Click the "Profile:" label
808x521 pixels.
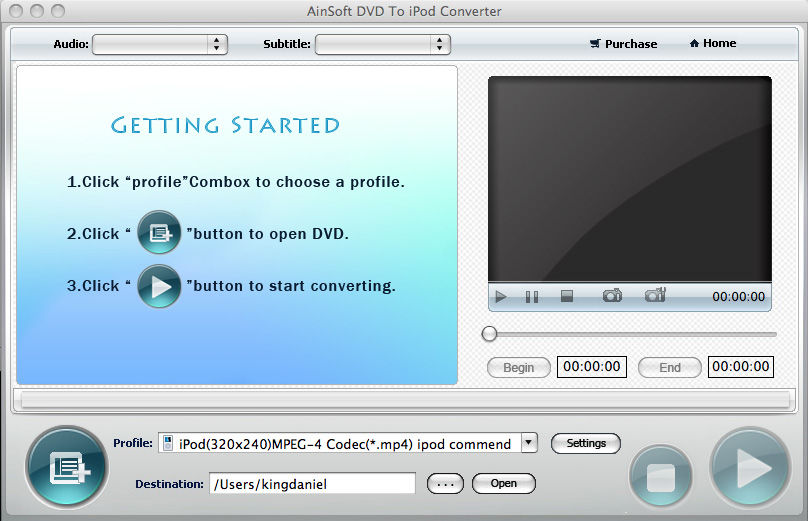tap(132, 443)
